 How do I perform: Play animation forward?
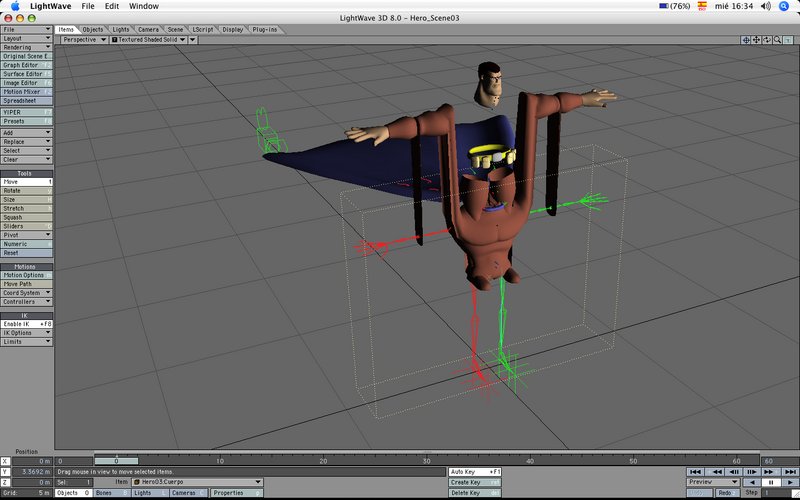790,482
